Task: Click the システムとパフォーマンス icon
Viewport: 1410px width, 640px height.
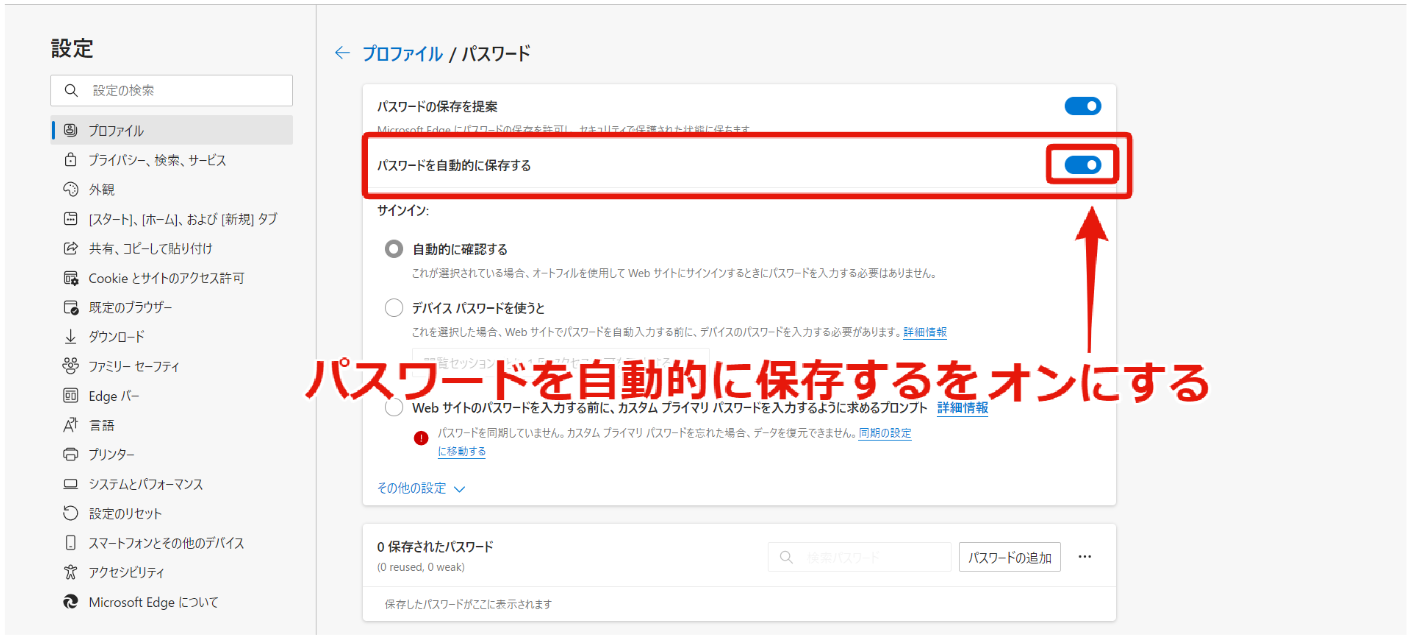Action: pyautogui.click(x=70, y=484)
